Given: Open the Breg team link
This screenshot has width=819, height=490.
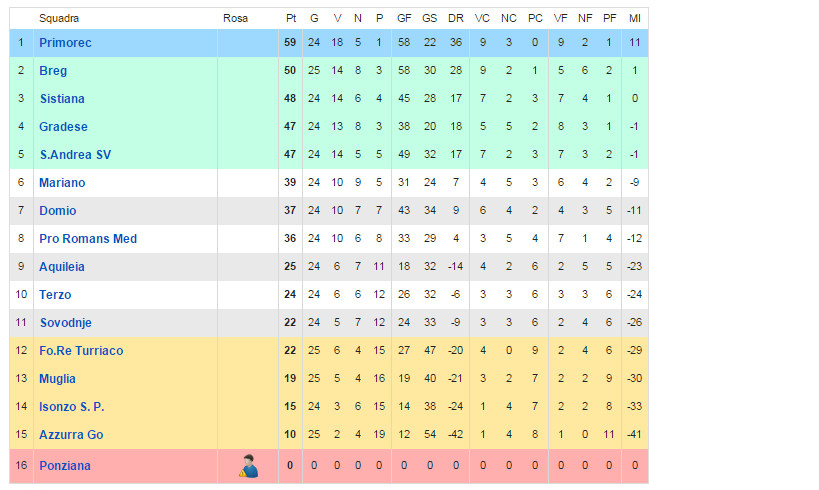Looking at the screenshot, I should tap(53, 71).
